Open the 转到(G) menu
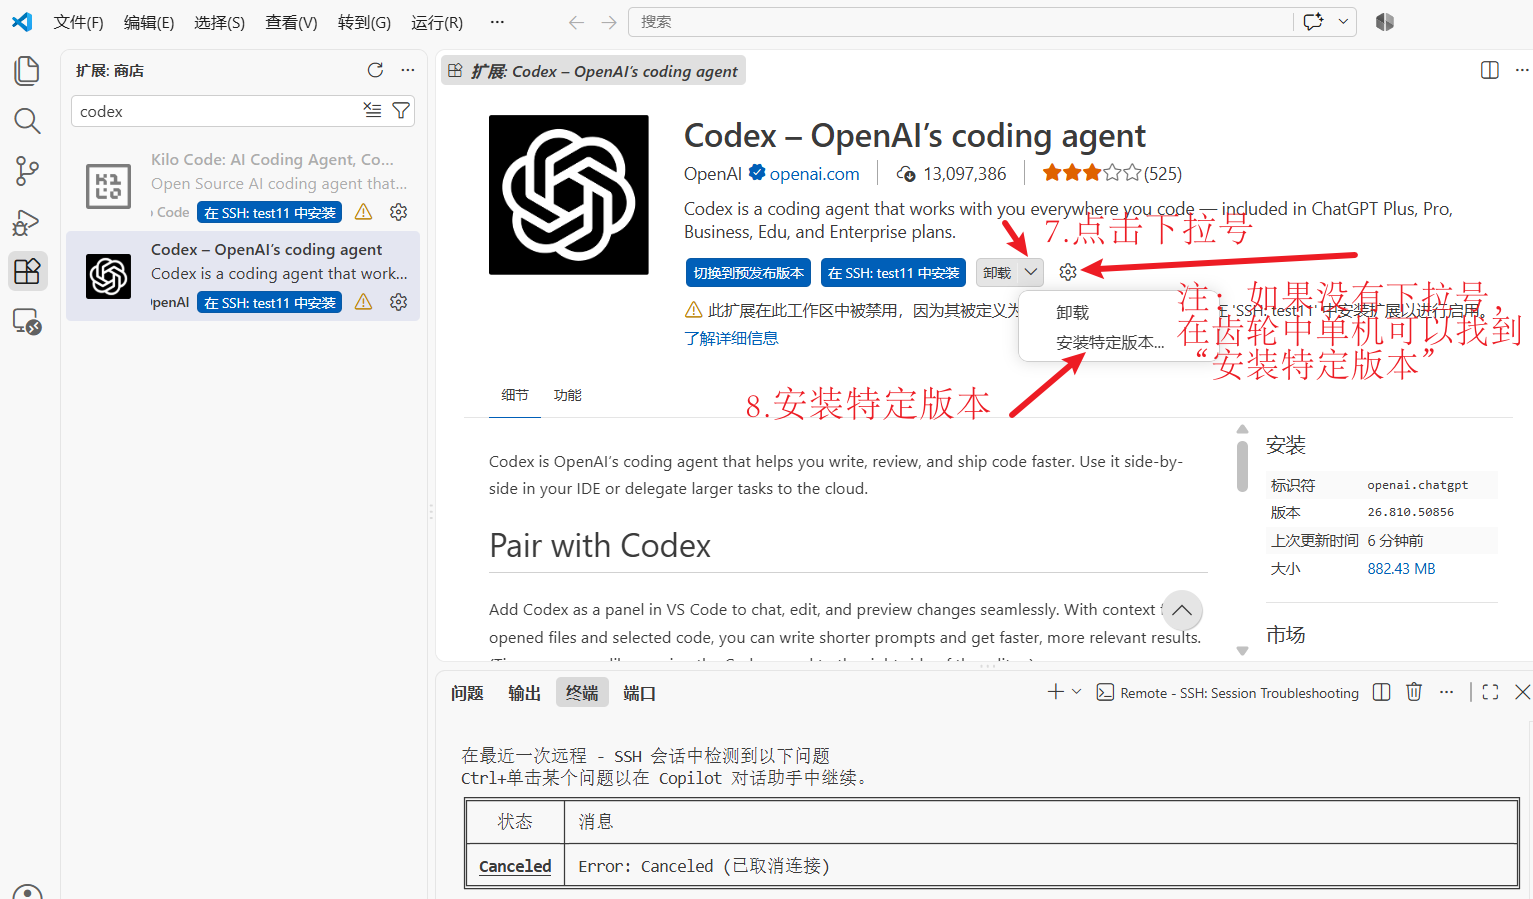The height and width of the screenshot is (899, 1533). [x=364, y=22]
